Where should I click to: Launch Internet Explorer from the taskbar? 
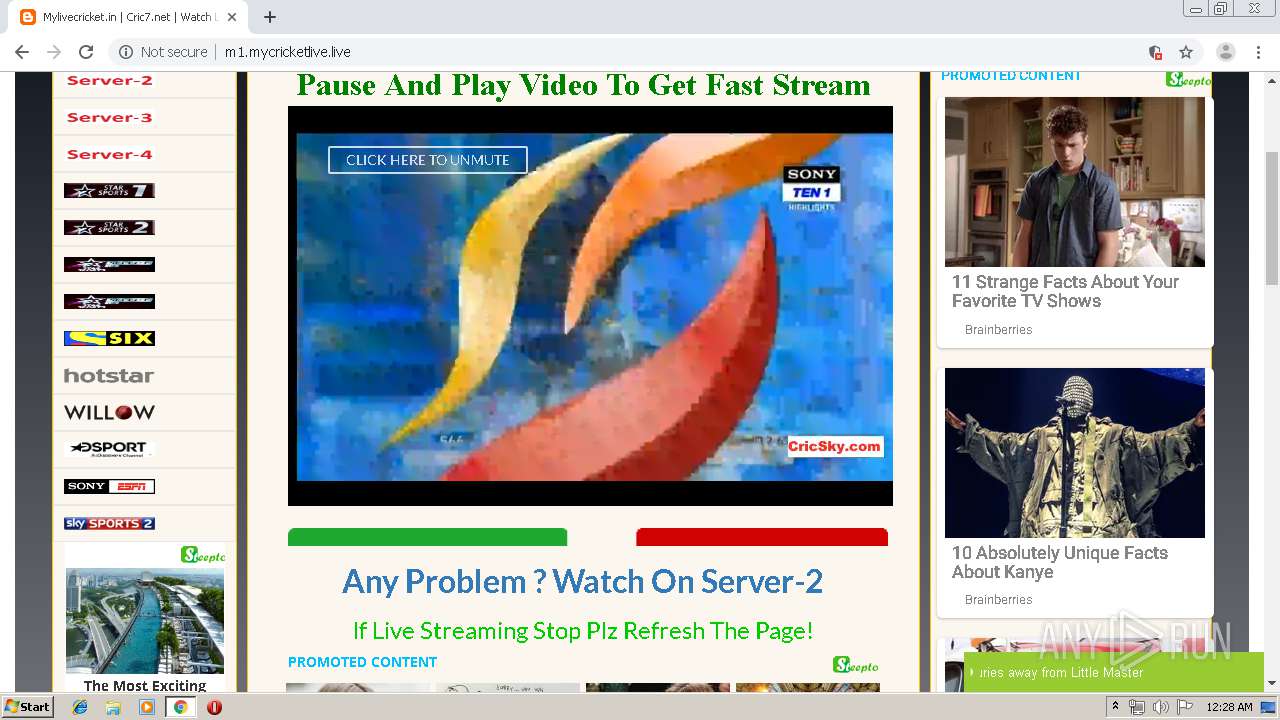(80, 706)
